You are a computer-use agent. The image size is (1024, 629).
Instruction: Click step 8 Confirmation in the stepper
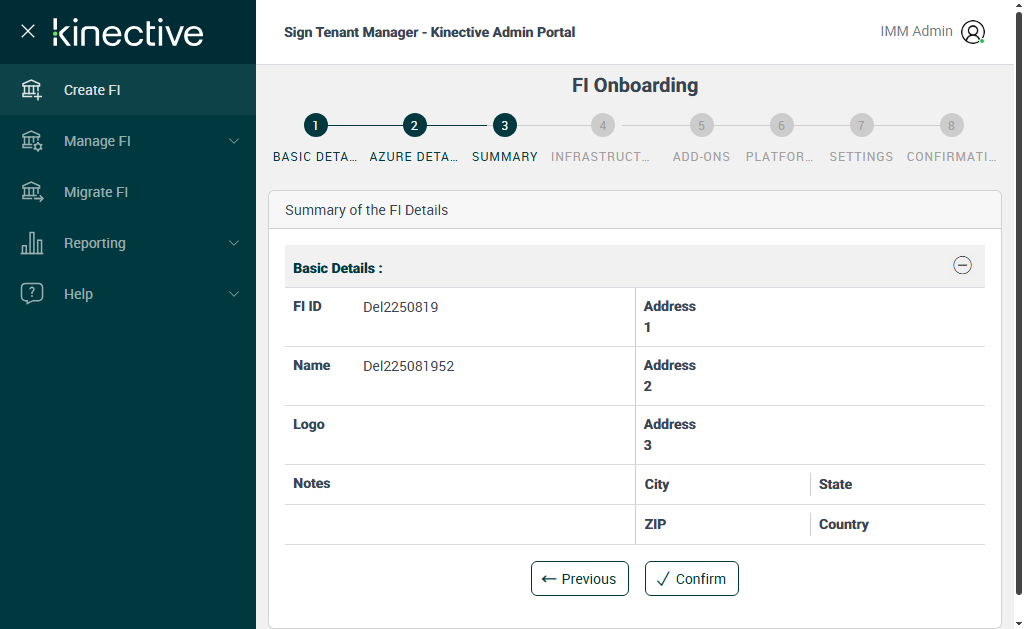tap(951, 126)
